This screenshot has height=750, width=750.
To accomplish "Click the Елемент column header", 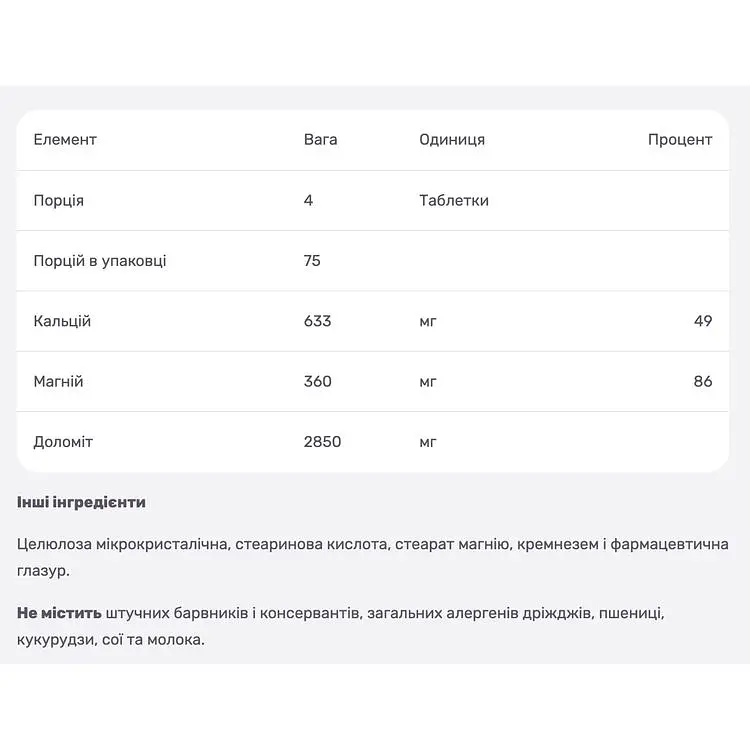I will click(65, 140).
